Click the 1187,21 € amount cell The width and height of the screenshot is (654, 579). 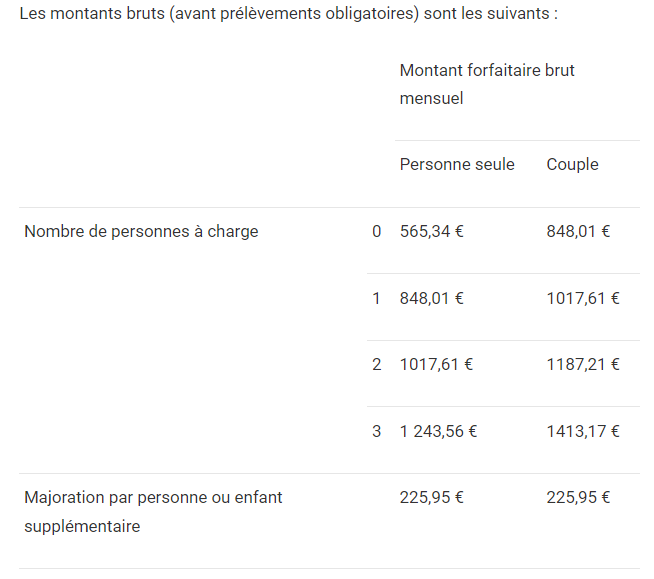click(x=583, y=364)
